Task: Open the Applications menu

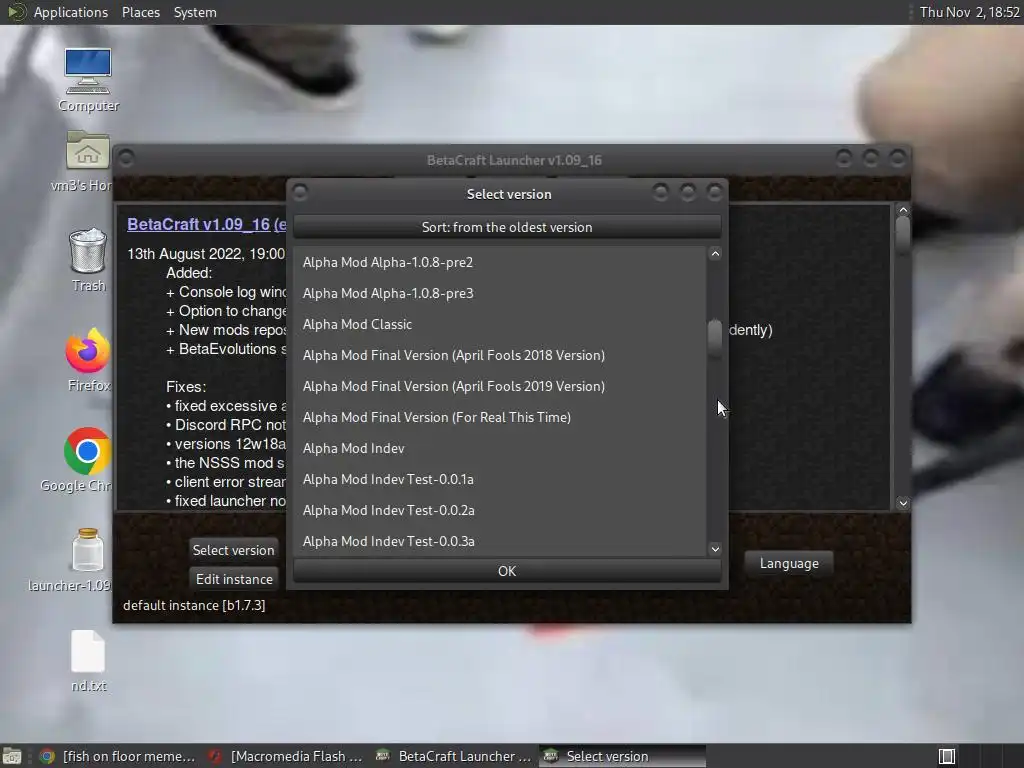Action: click(x=71, y=12)
